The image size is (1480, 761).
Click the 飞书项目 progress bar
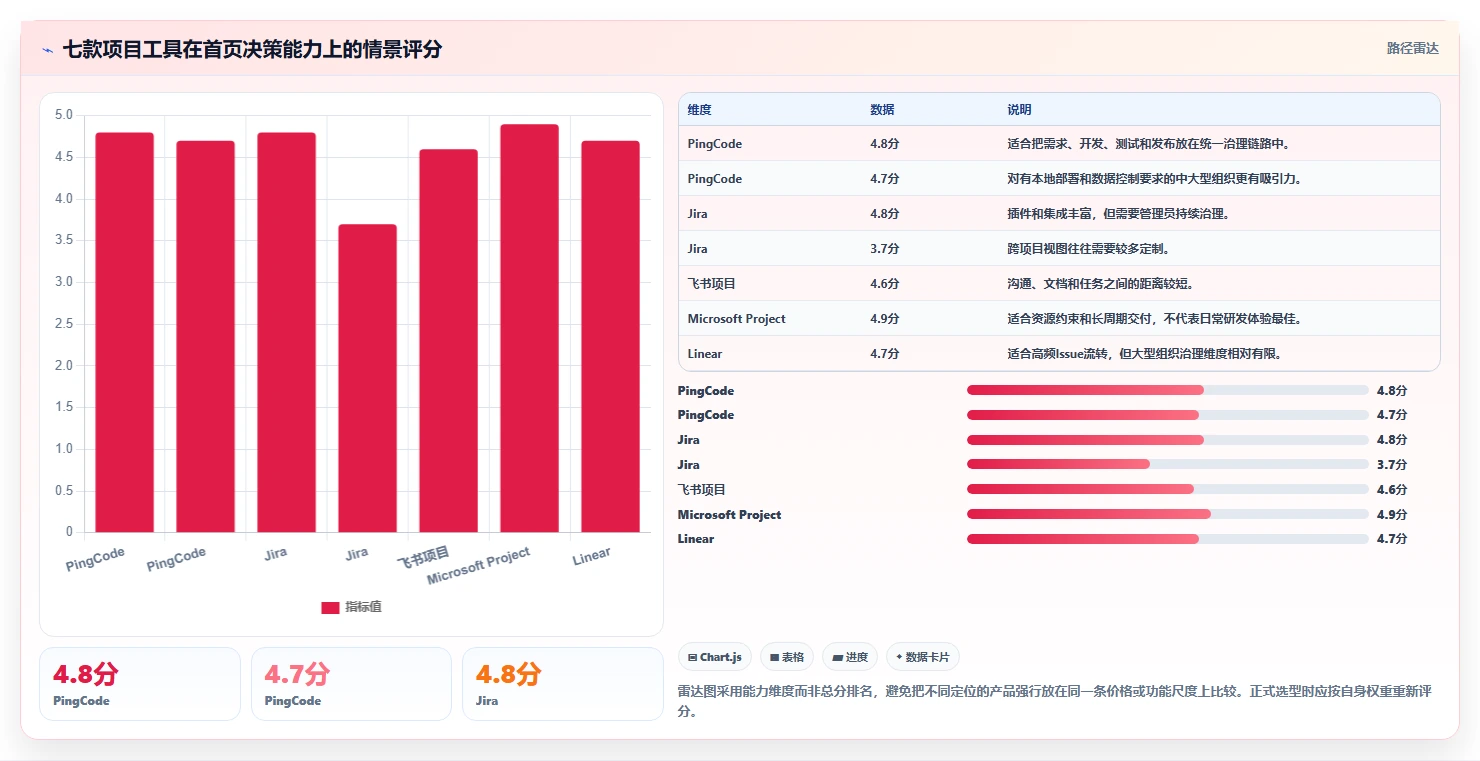point(1167,489)
